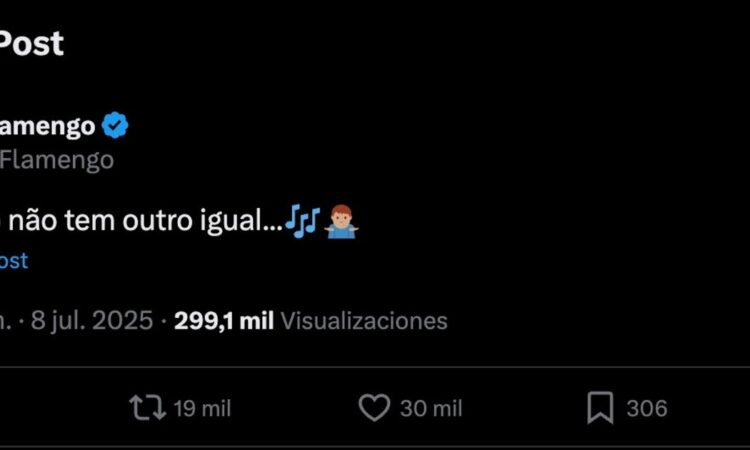
Task: Open the @Flamengo handle link
Action: 56,160
